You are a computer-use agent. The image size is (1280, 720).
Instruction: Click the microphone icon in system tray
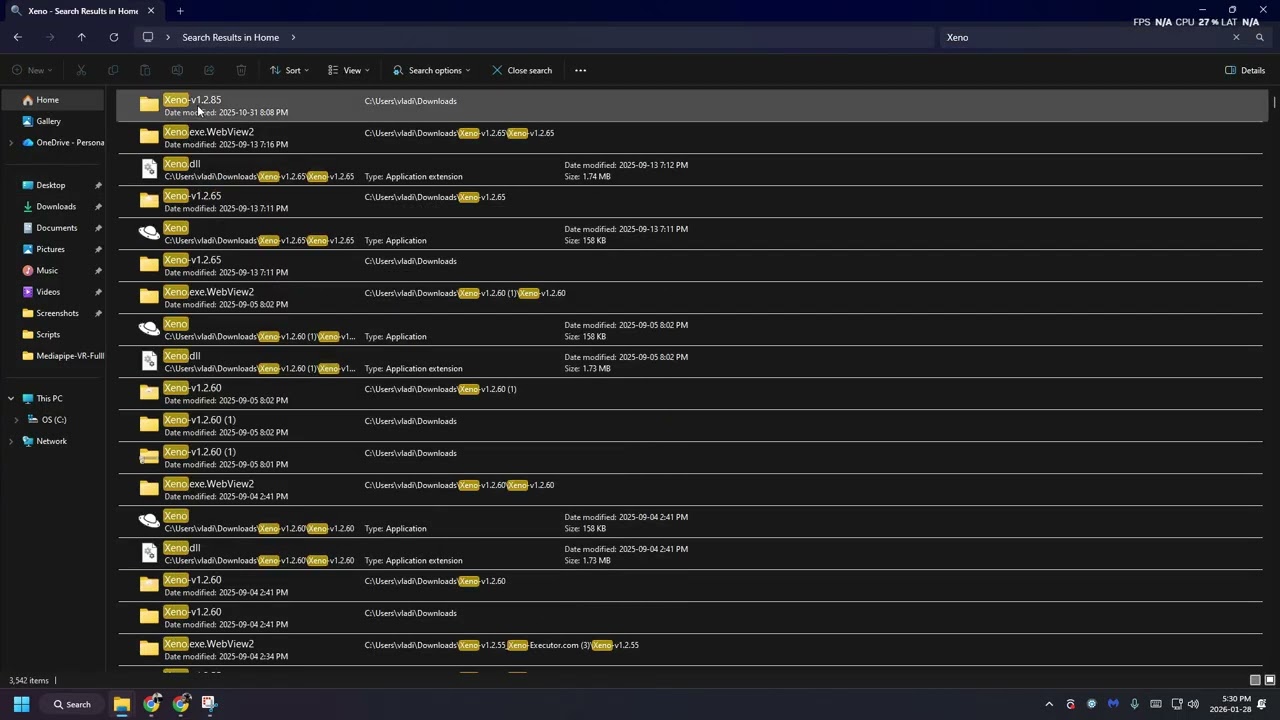[1134, 704]
